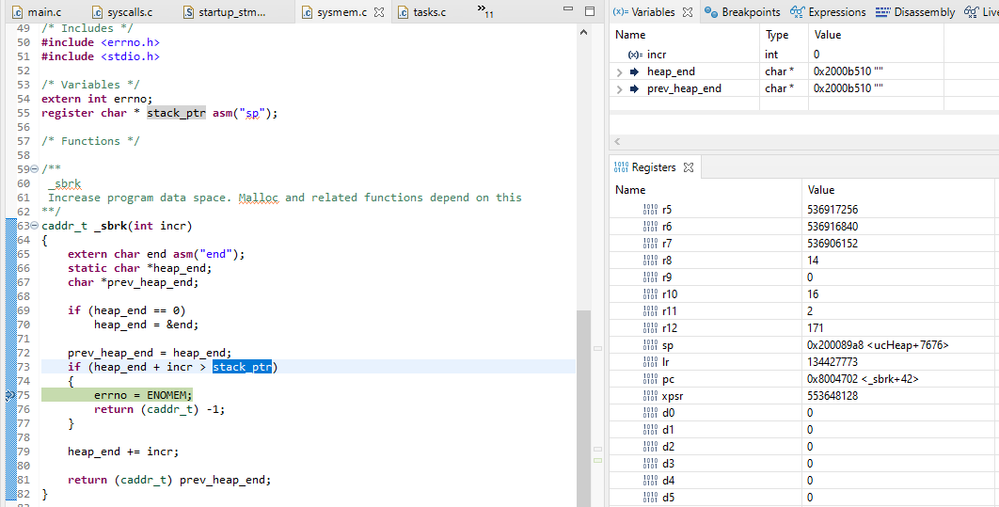Viewport: 999px width, 507px height.
Task: Collapse the comment block at line 59
Action: pyautogui.click(x=34, y=169)
